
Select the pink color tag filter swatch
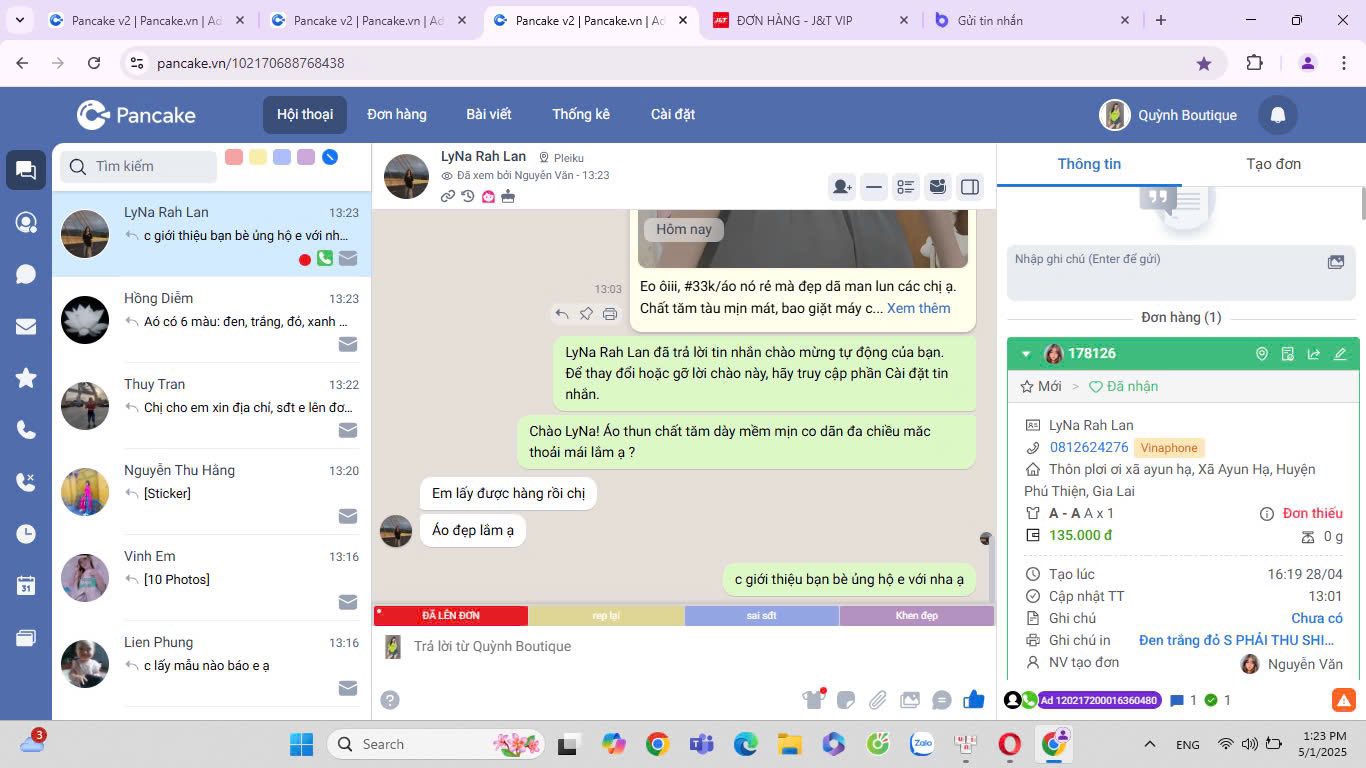pos(234,157)
